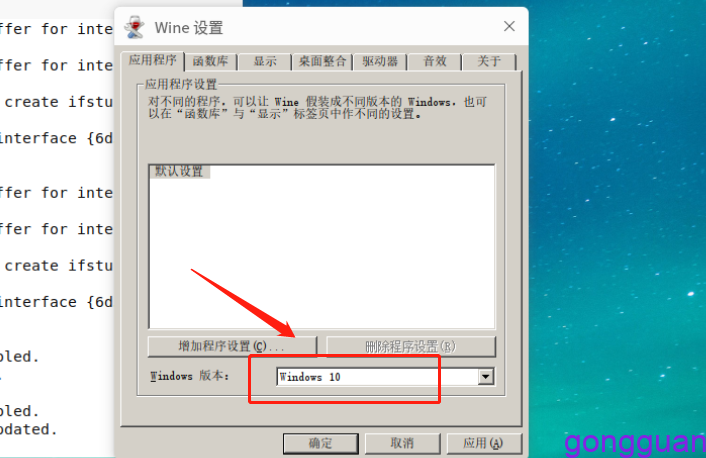This screenshot has width=706, height=458.
Task: Close the Wine 设置 dialog
Action: 509,26
